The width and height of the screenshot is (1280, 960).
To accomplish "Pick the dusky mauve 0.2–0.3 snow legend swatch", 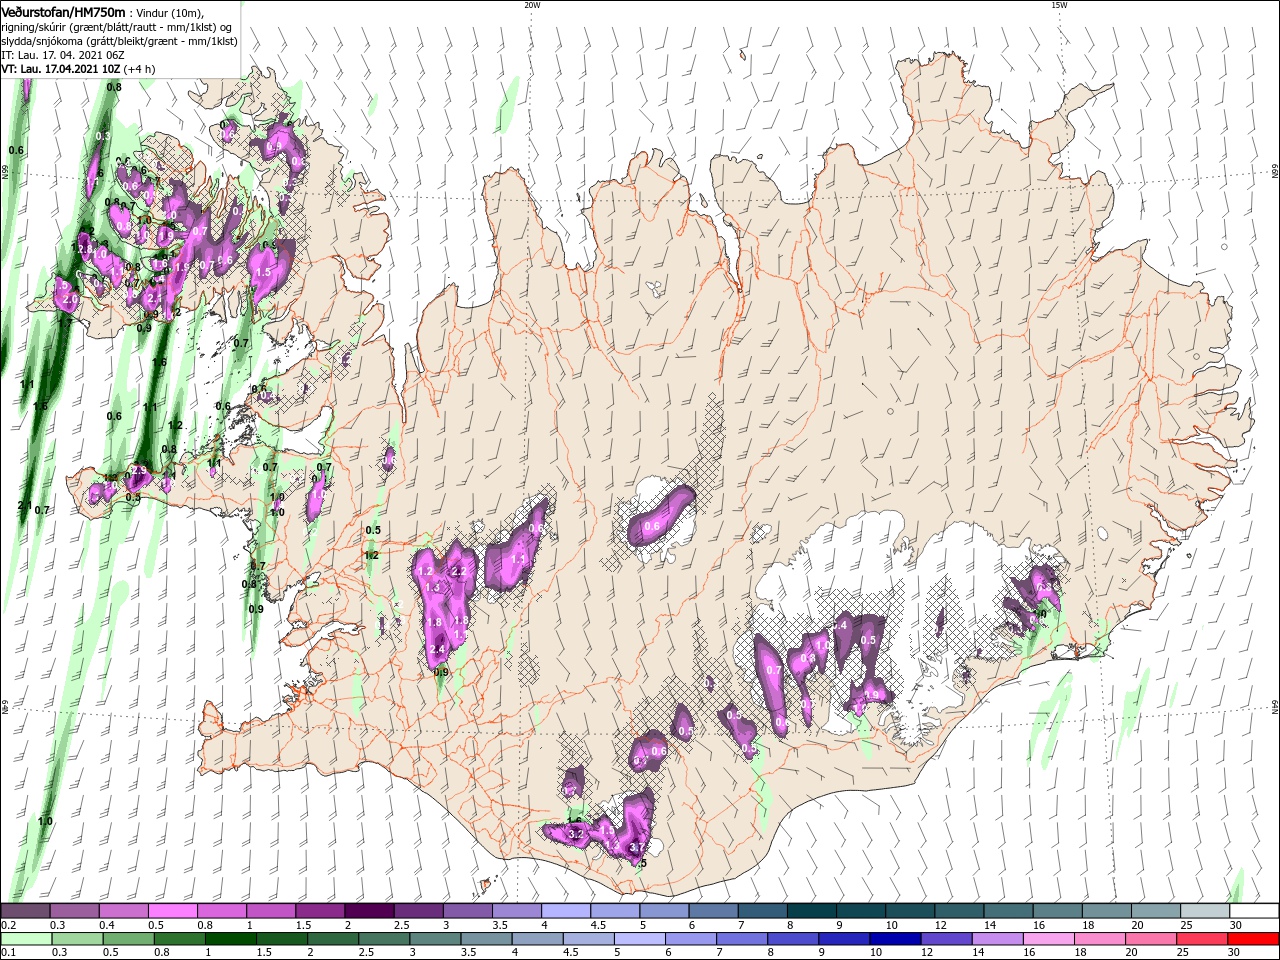I will tap(25, 910).
